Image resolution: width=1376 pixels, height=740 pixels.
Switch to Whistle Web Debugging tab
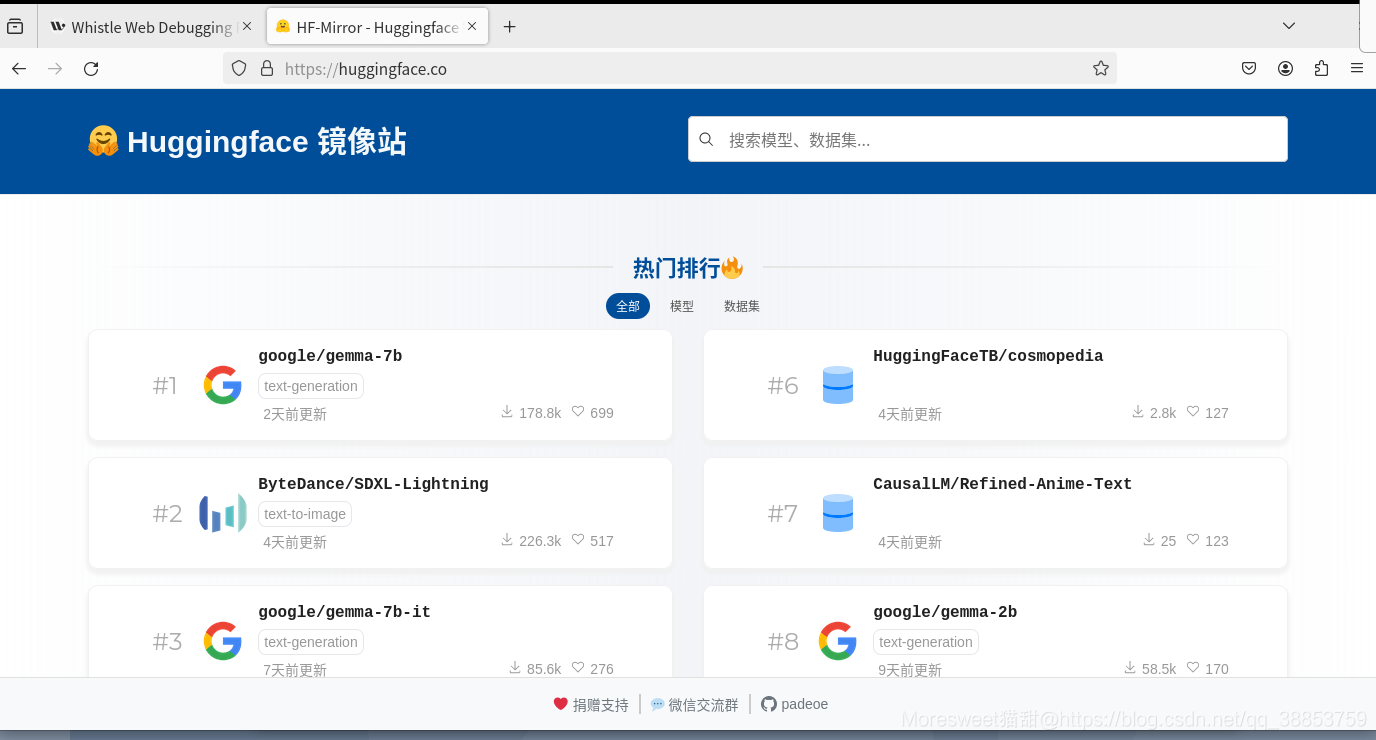pos(152,27)
